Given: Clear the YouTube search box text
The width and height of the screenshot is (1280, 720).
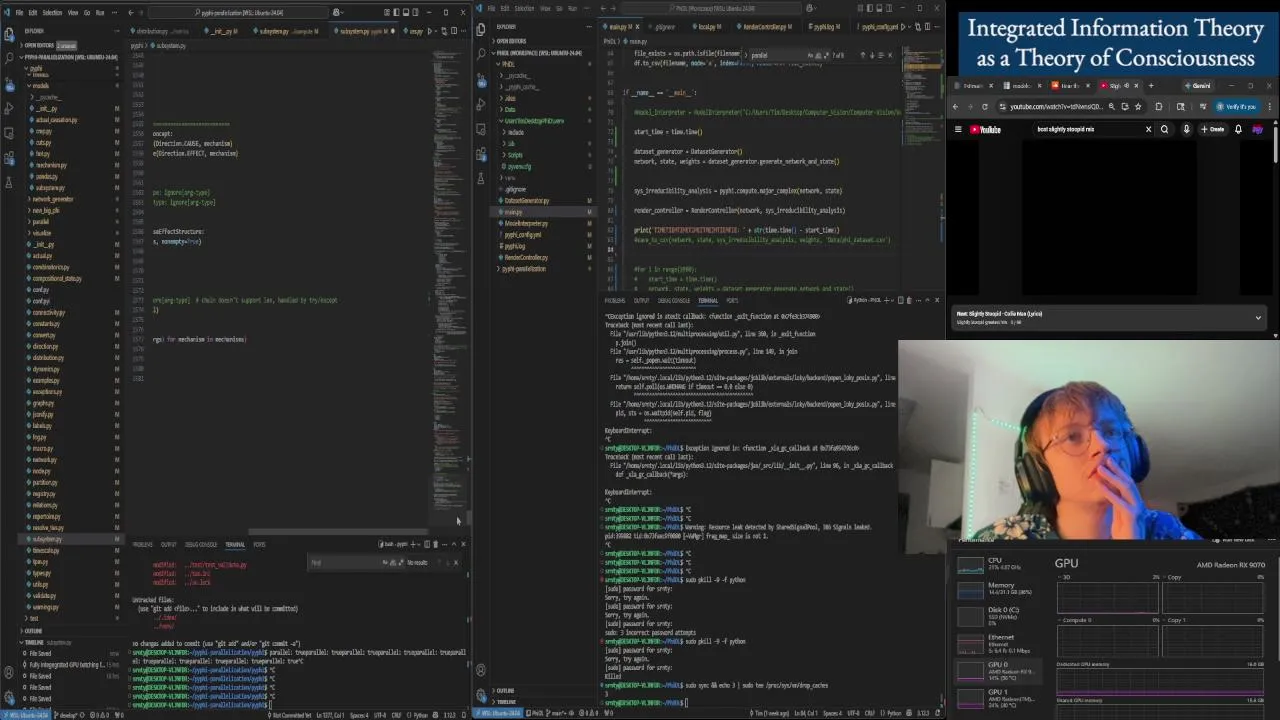Looking at the screenshot, I should (x=1148, y=129).
